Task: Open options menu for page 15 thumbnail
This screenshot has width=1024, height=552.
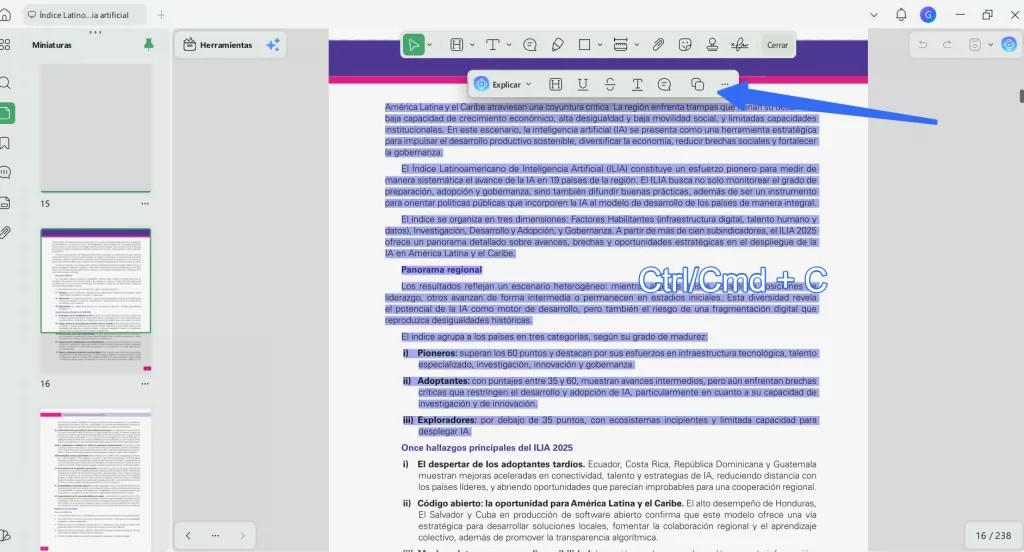Action: (145, 204)
